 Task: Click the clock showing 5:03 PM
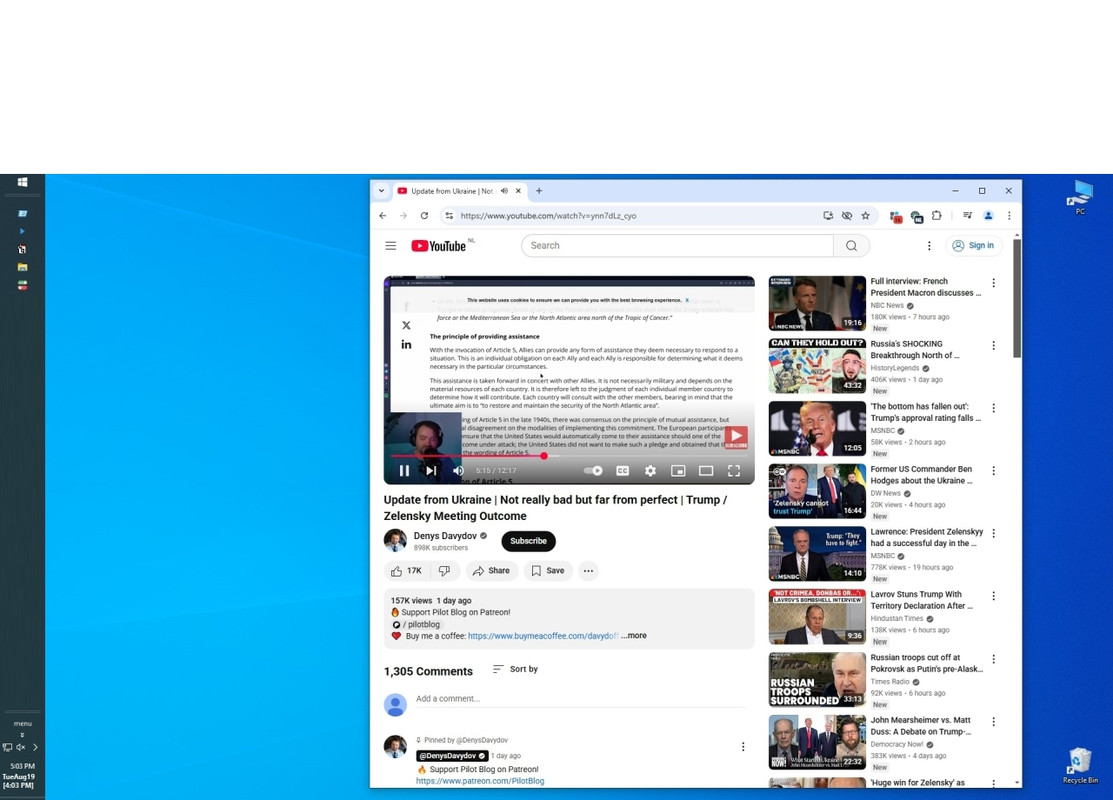[22, 766]
